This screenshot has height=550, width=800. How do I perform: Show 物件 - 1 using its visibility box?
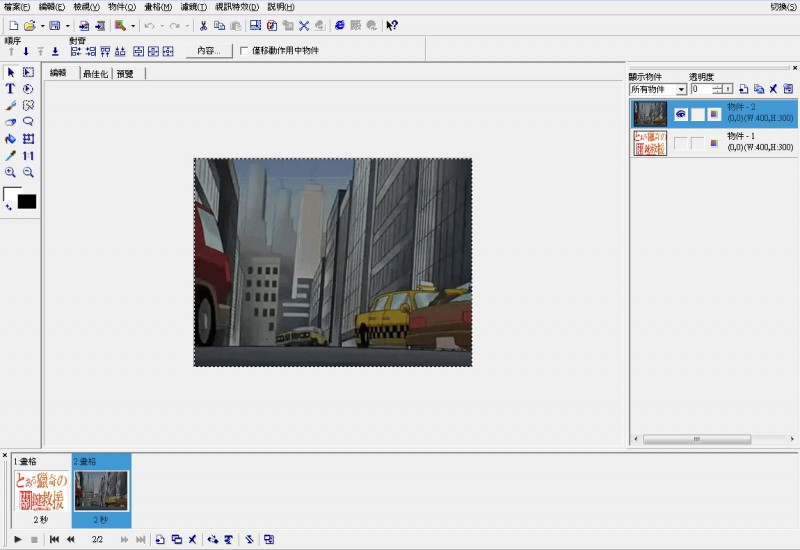[680, 143]
